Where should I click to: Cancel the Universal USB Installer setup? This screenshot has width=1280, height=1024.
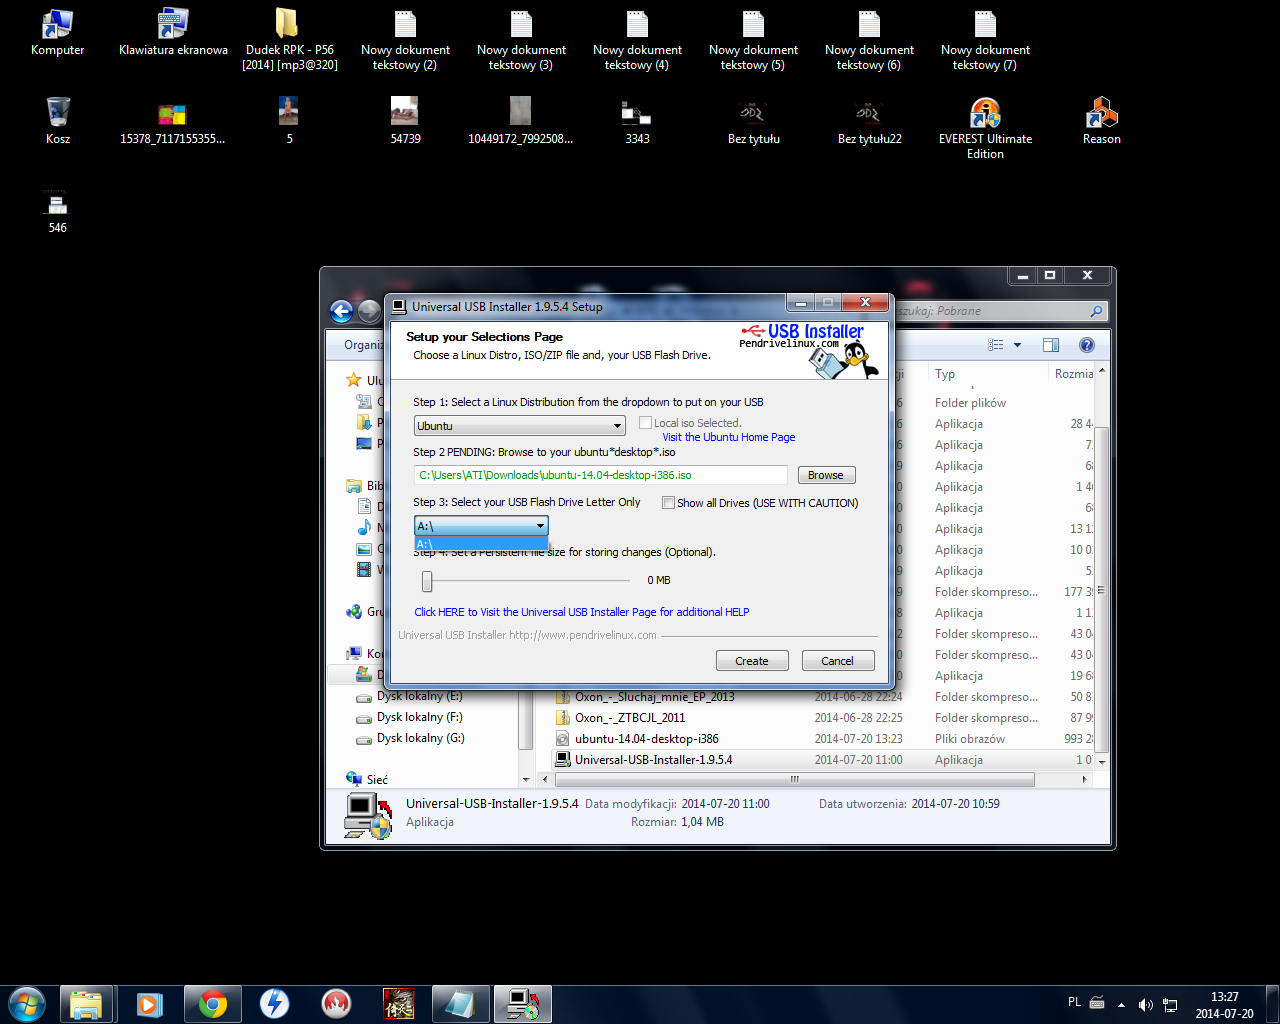pyautogui.click(x=838, y=661)
